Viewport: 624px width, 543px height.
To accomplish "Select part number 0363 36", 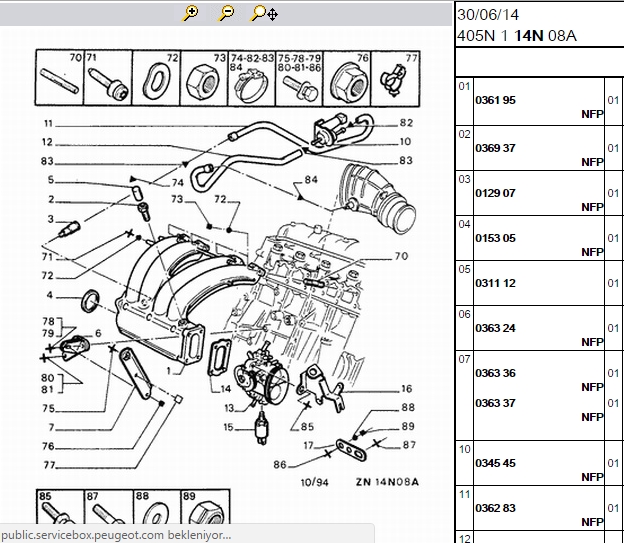I will pyautogui.click(x=495, y=373).
